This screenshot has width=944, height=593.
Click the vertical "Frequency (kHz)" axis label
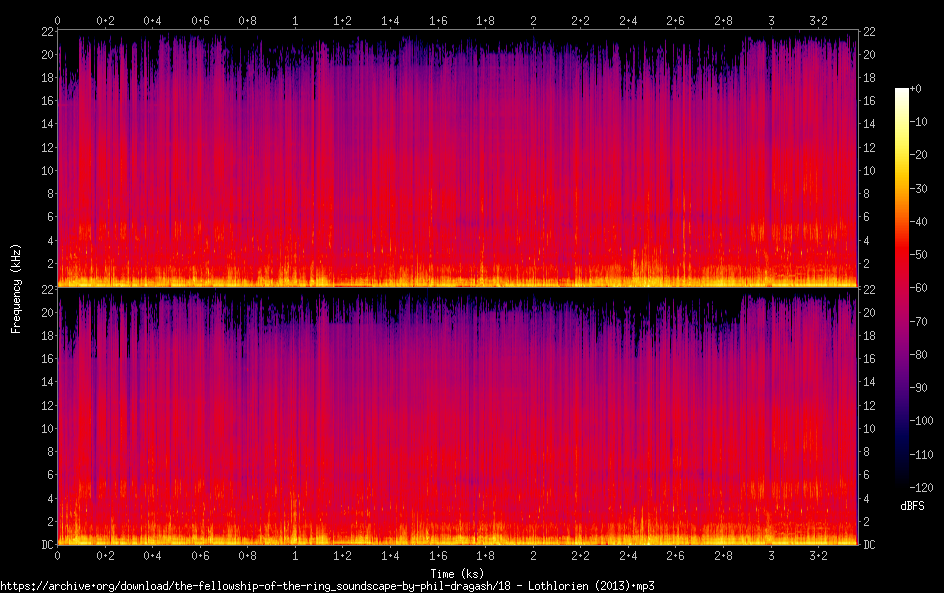(x=16, y=287)
